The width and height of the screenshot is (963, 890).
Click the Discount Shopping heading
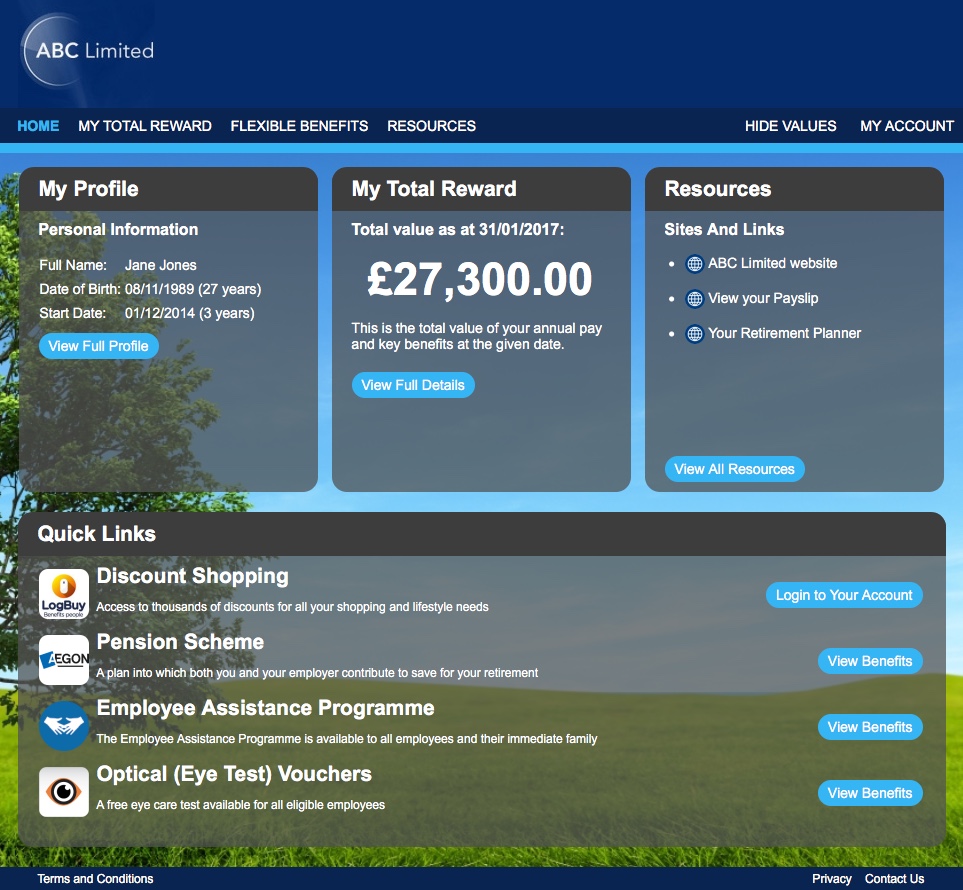coord(192,576)
